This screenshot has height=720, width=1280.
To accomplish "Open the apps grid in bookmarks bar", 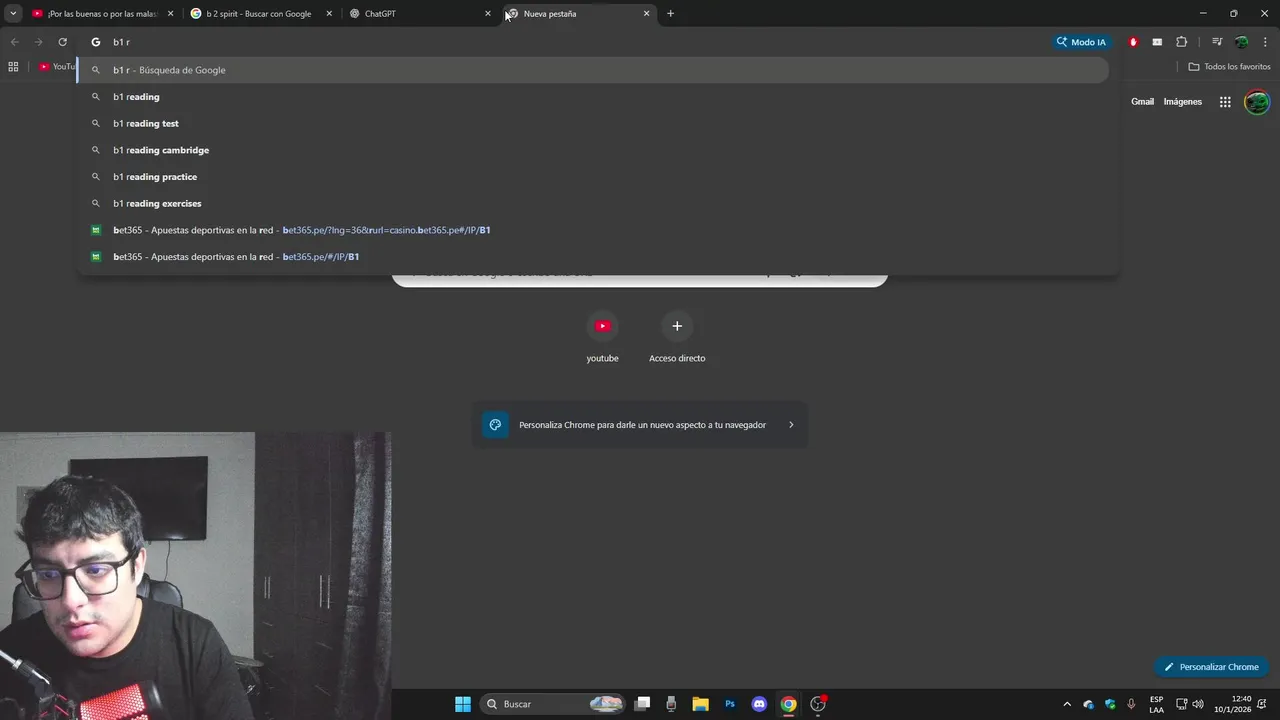I will (13, 66).
